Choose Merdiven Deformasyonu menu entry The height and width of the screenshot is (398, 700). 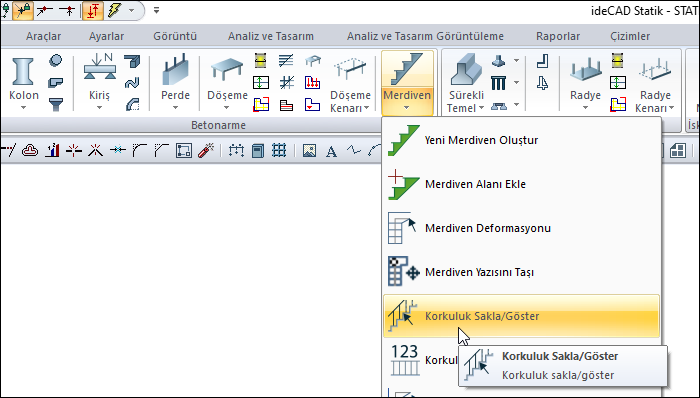click(521, 228)
